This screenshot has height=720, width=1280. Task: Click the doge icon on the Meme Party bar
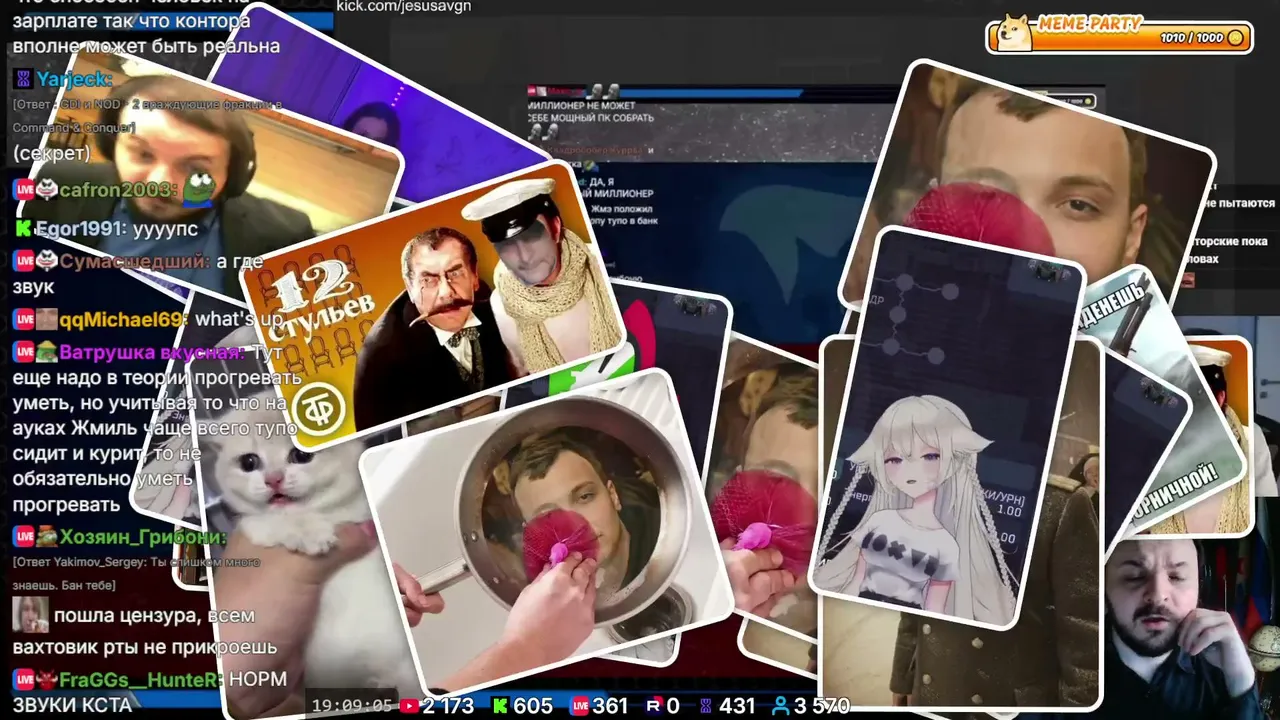[1015, 31]
